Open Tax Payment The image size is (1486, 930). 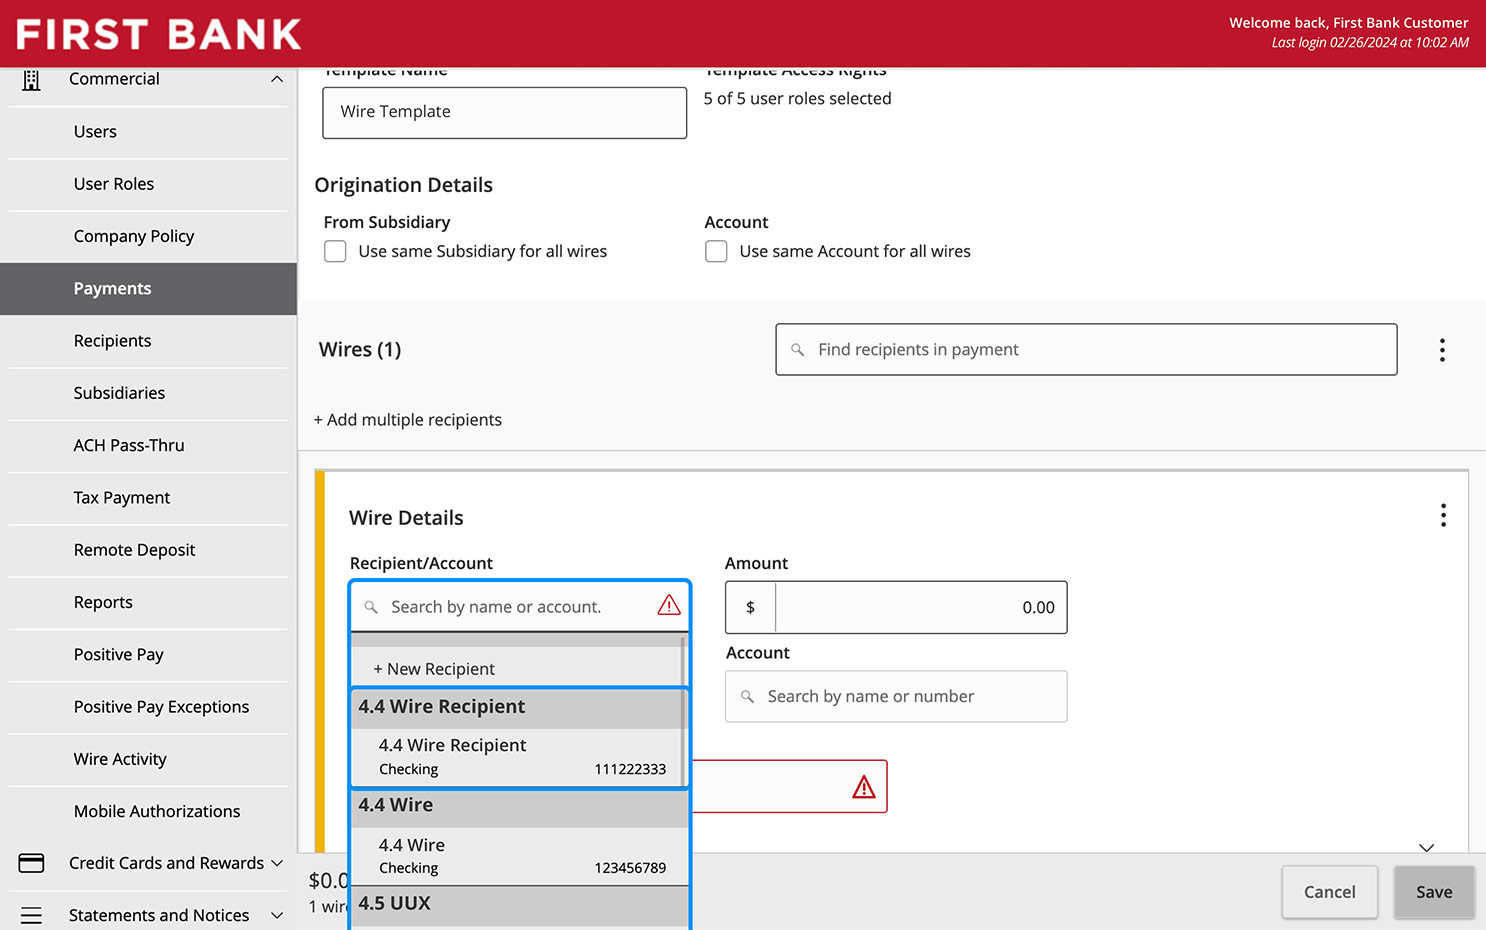click(x=148, y=498)
